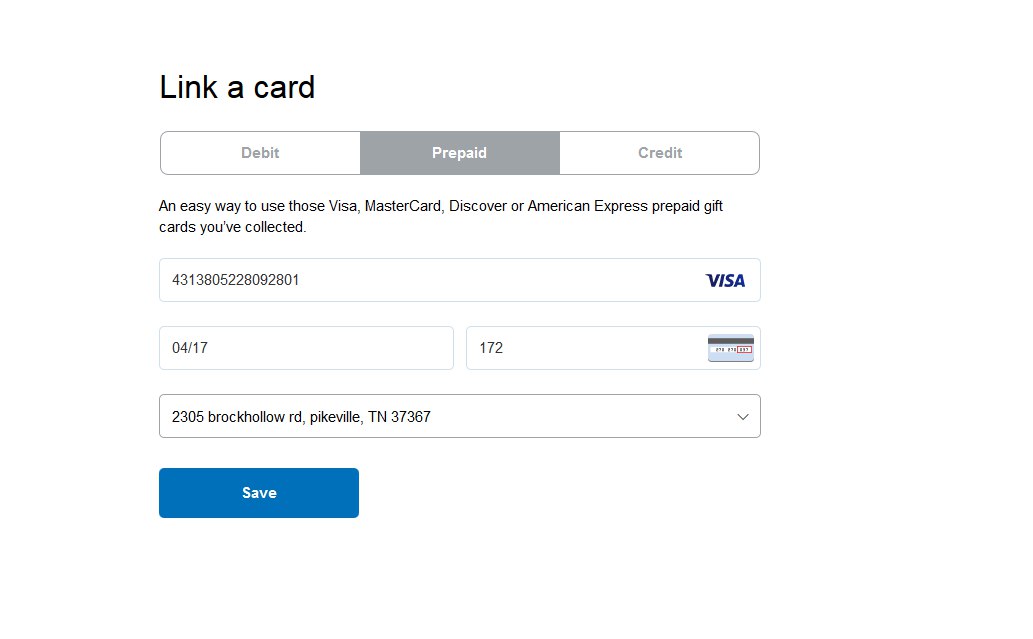Click the word 'MasterCard' in the description

click(x=404, y=206)
